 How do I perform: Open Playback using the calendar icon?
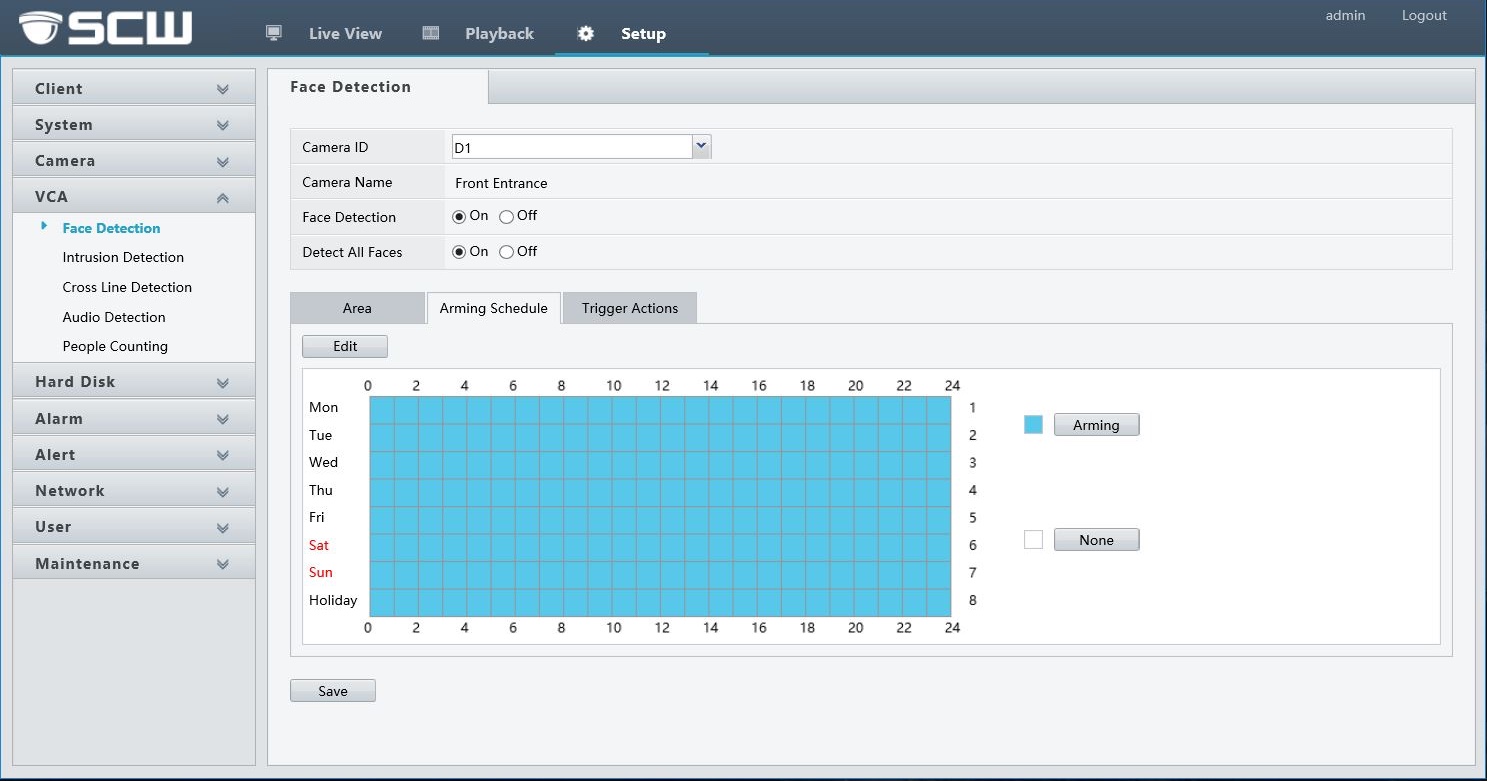430,33
